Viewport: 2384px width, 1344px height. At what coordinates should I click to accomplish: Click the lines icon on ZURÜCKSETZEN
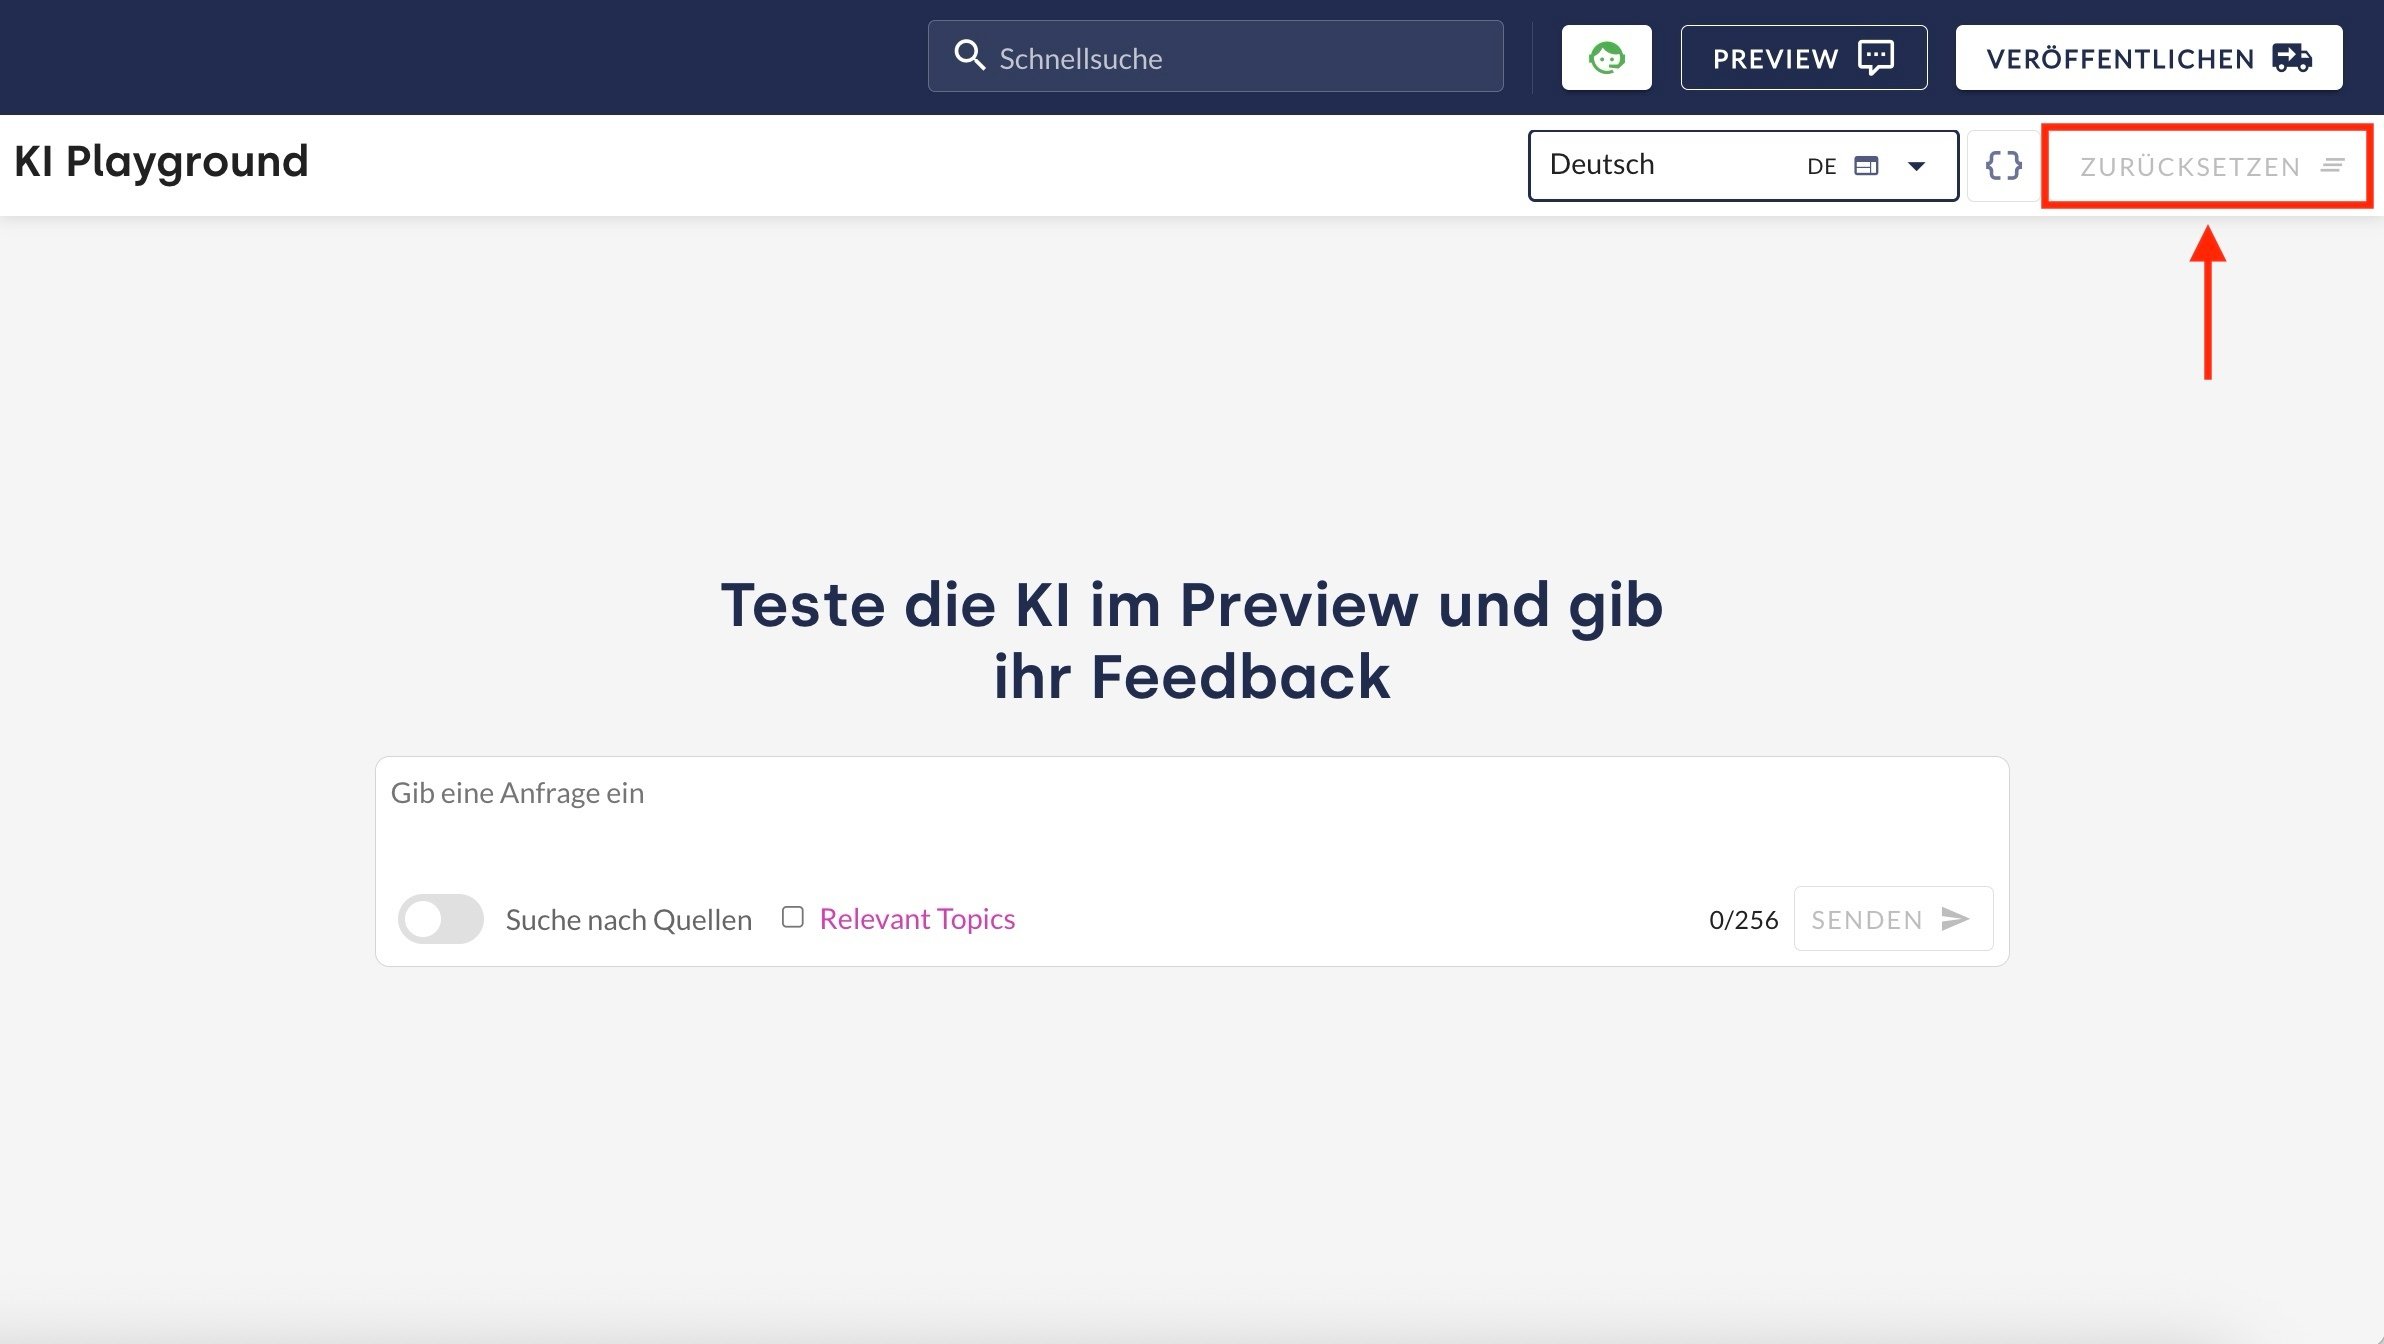click(2333, 166)
